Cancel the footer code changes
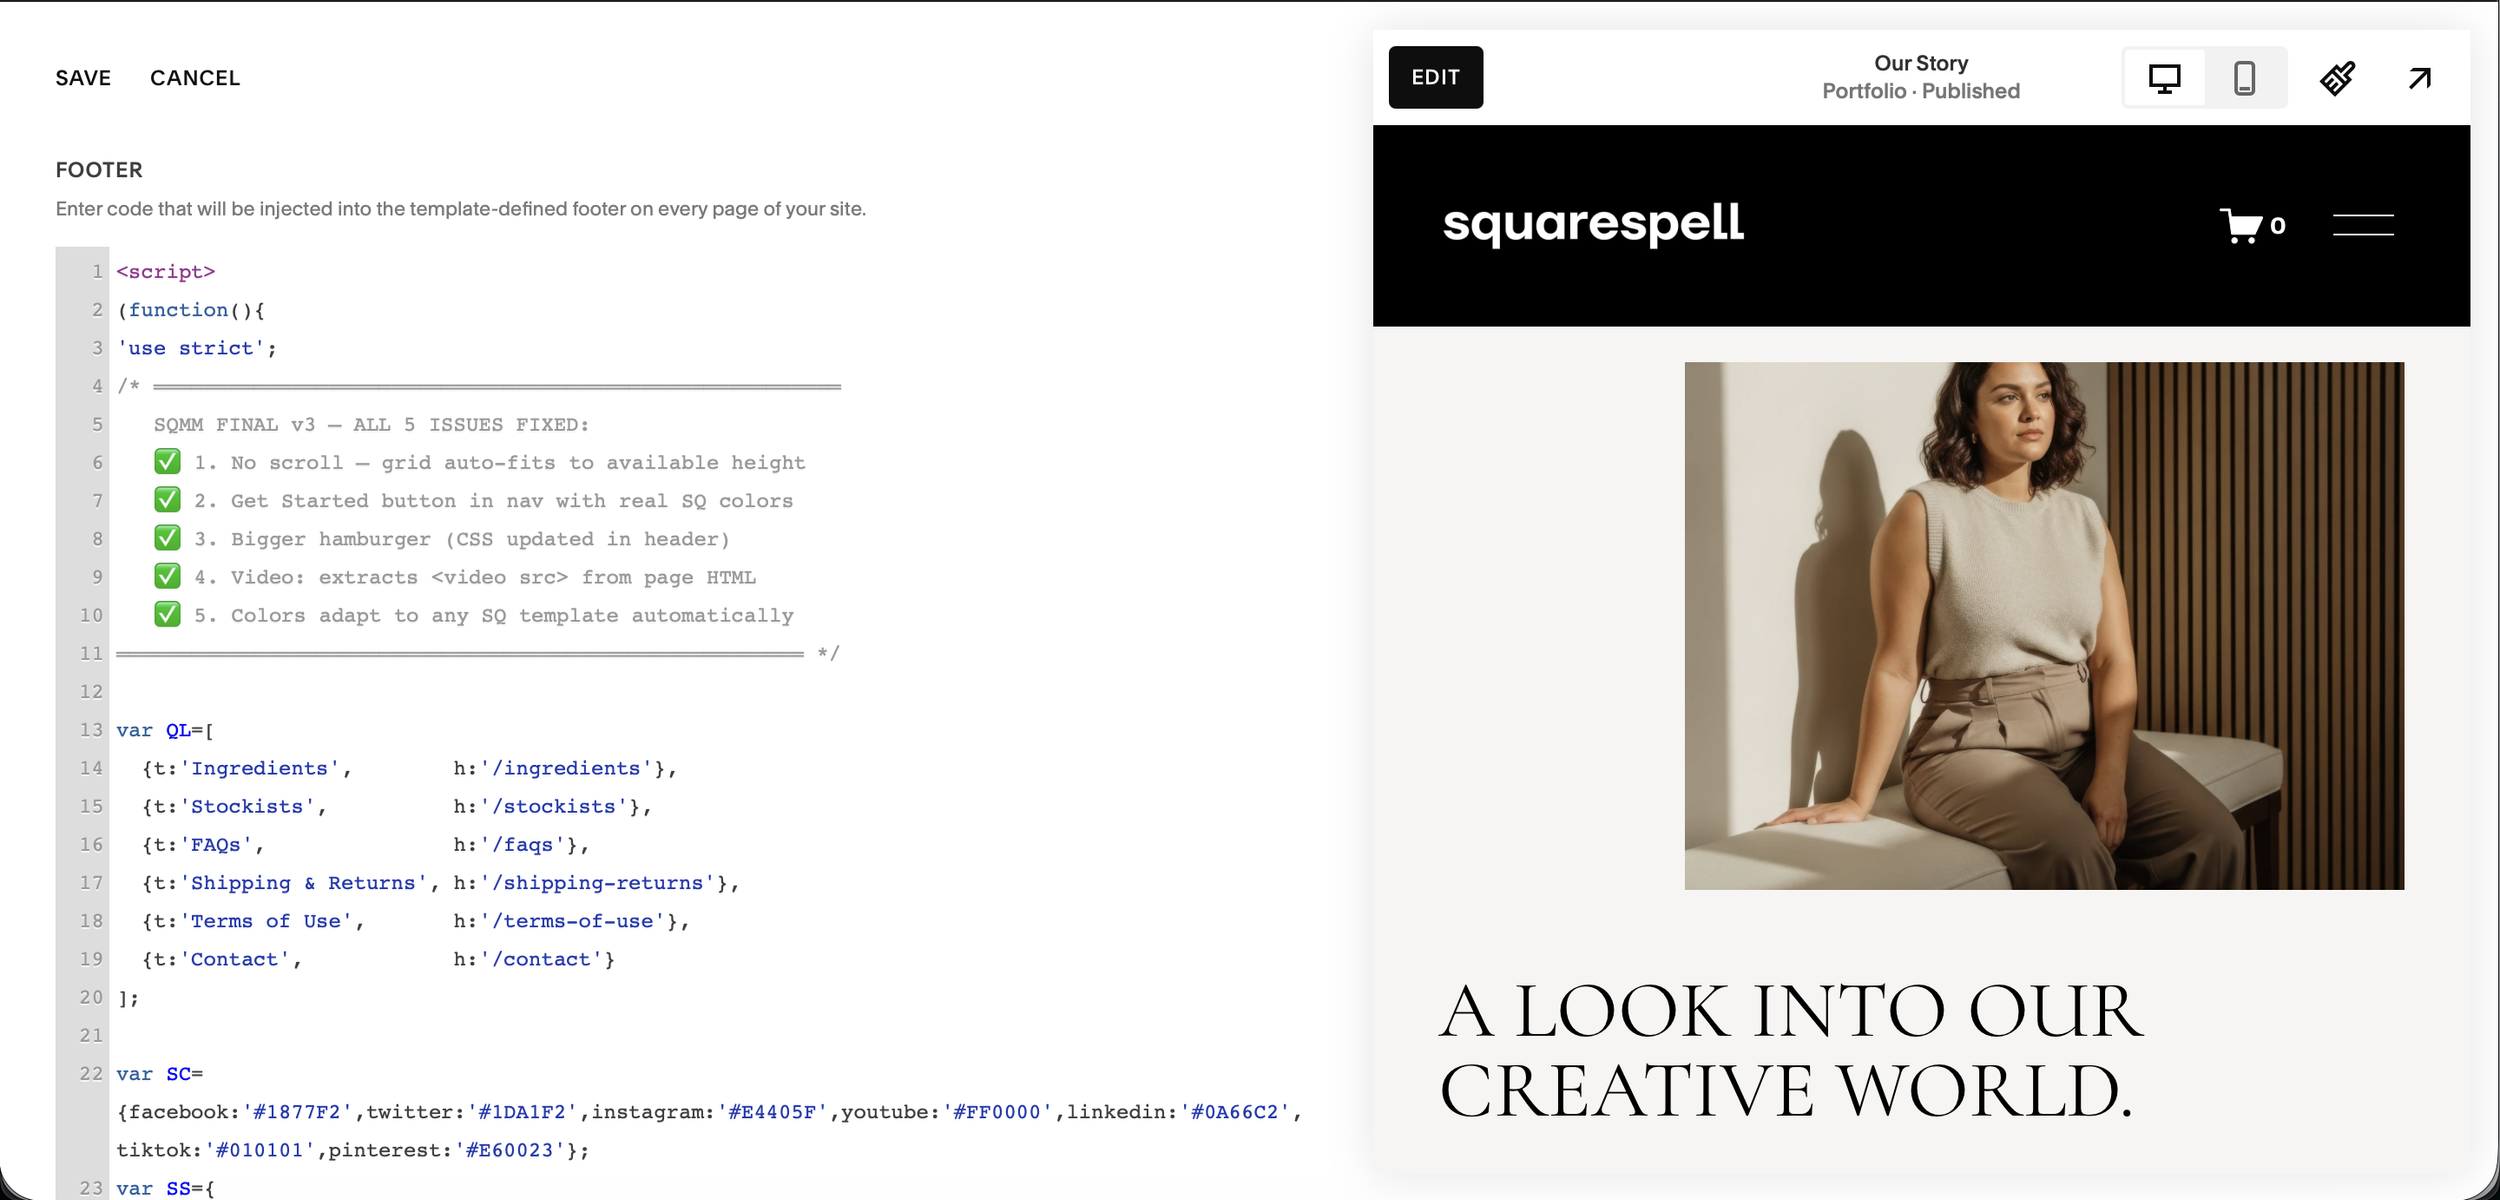The image size is (2500, 1200). 195,77
